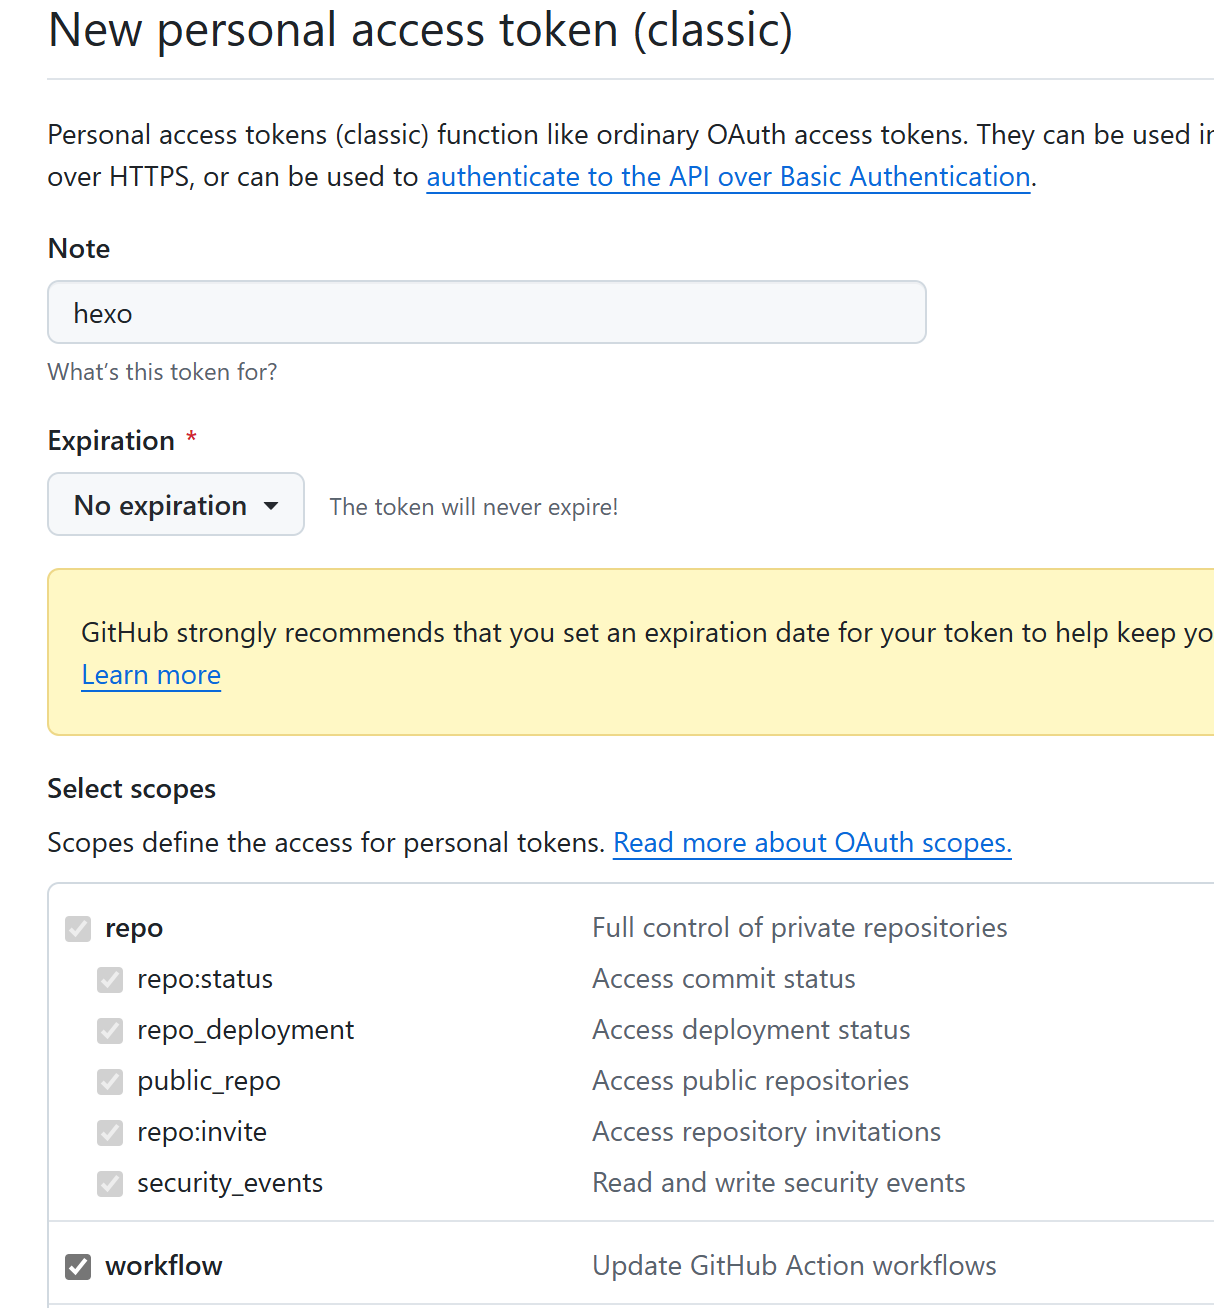This screenshot has width=1214, height=1308.
Task: Click the Note input field containing hexo
Action: click(486, 313)
